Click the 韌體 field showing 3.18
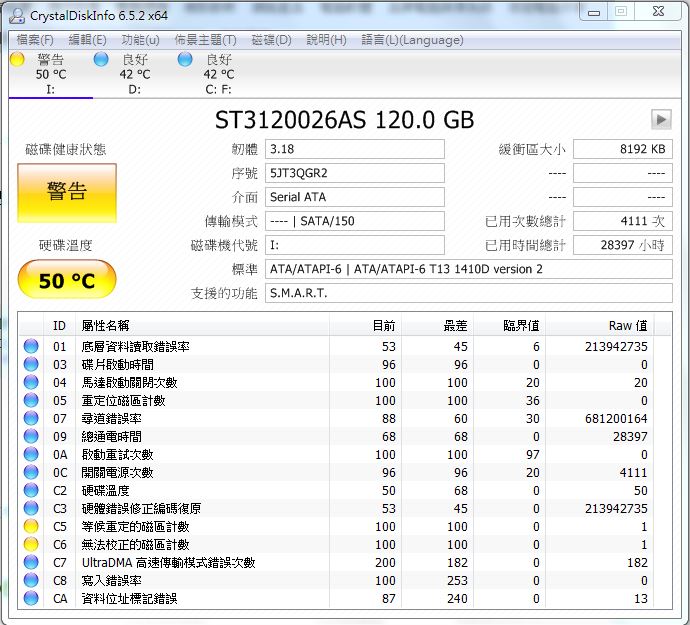The width and height of the screenshot is (690, 625). [x=354, y=149]
